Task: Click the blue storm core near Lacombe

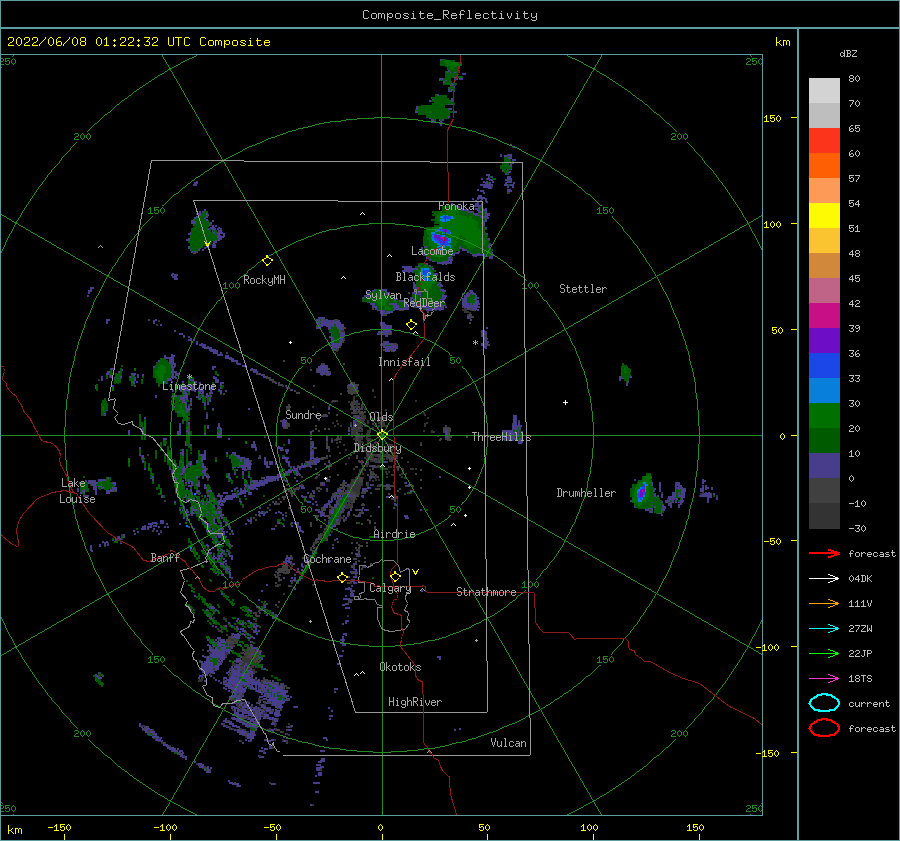Action: [440, 237]
